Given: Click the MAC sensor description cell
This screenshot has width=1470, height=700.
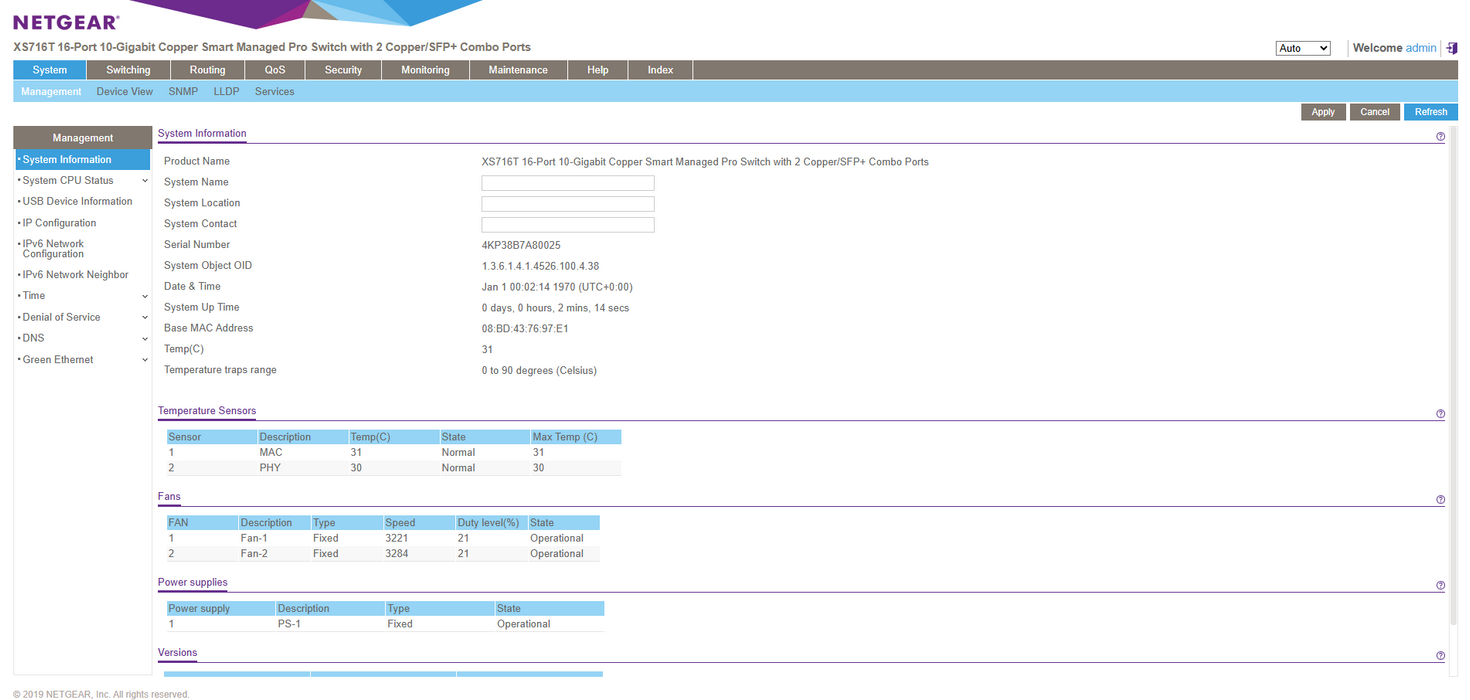Looking at the screenshot, I should [x=271, y=453].
